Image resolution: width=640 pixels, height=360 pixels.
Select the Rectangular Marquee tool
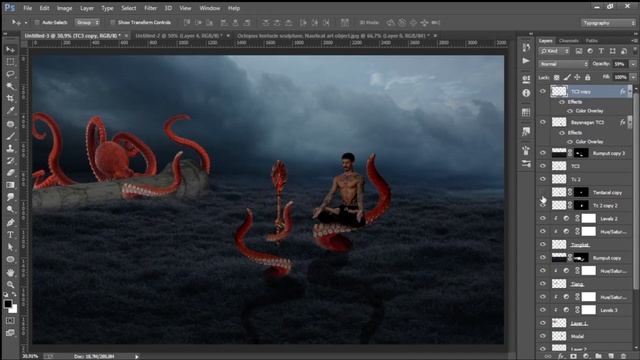tap(10, 62)
